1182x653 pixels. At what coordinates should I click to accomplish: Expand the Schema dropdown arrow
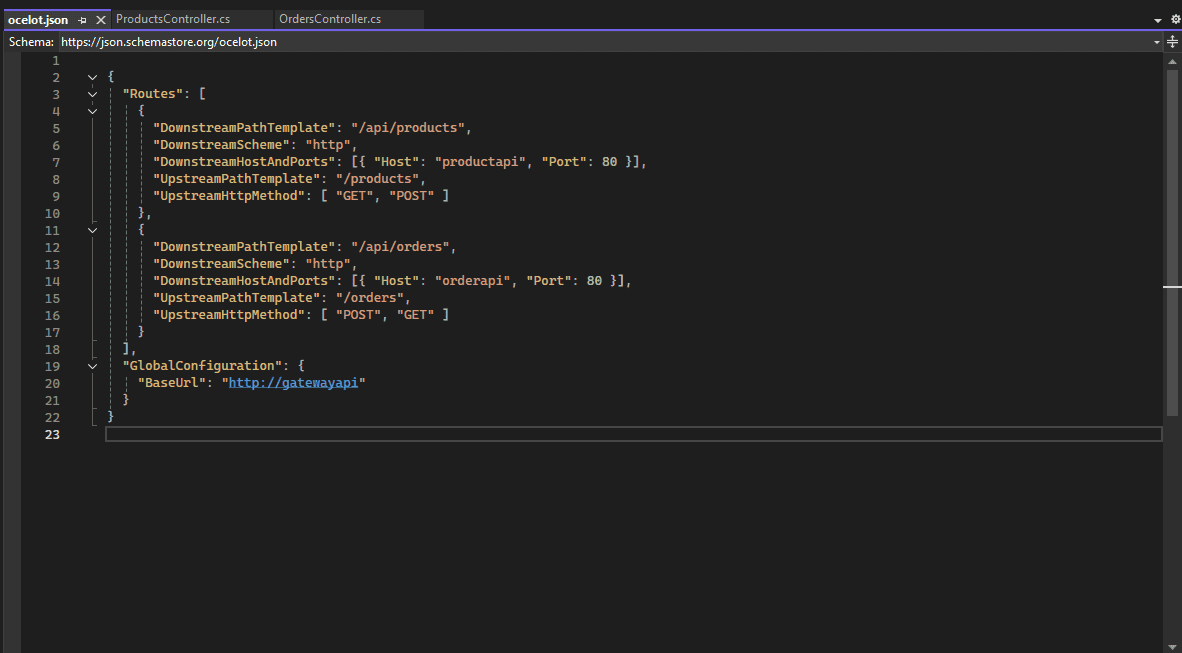1156,42
